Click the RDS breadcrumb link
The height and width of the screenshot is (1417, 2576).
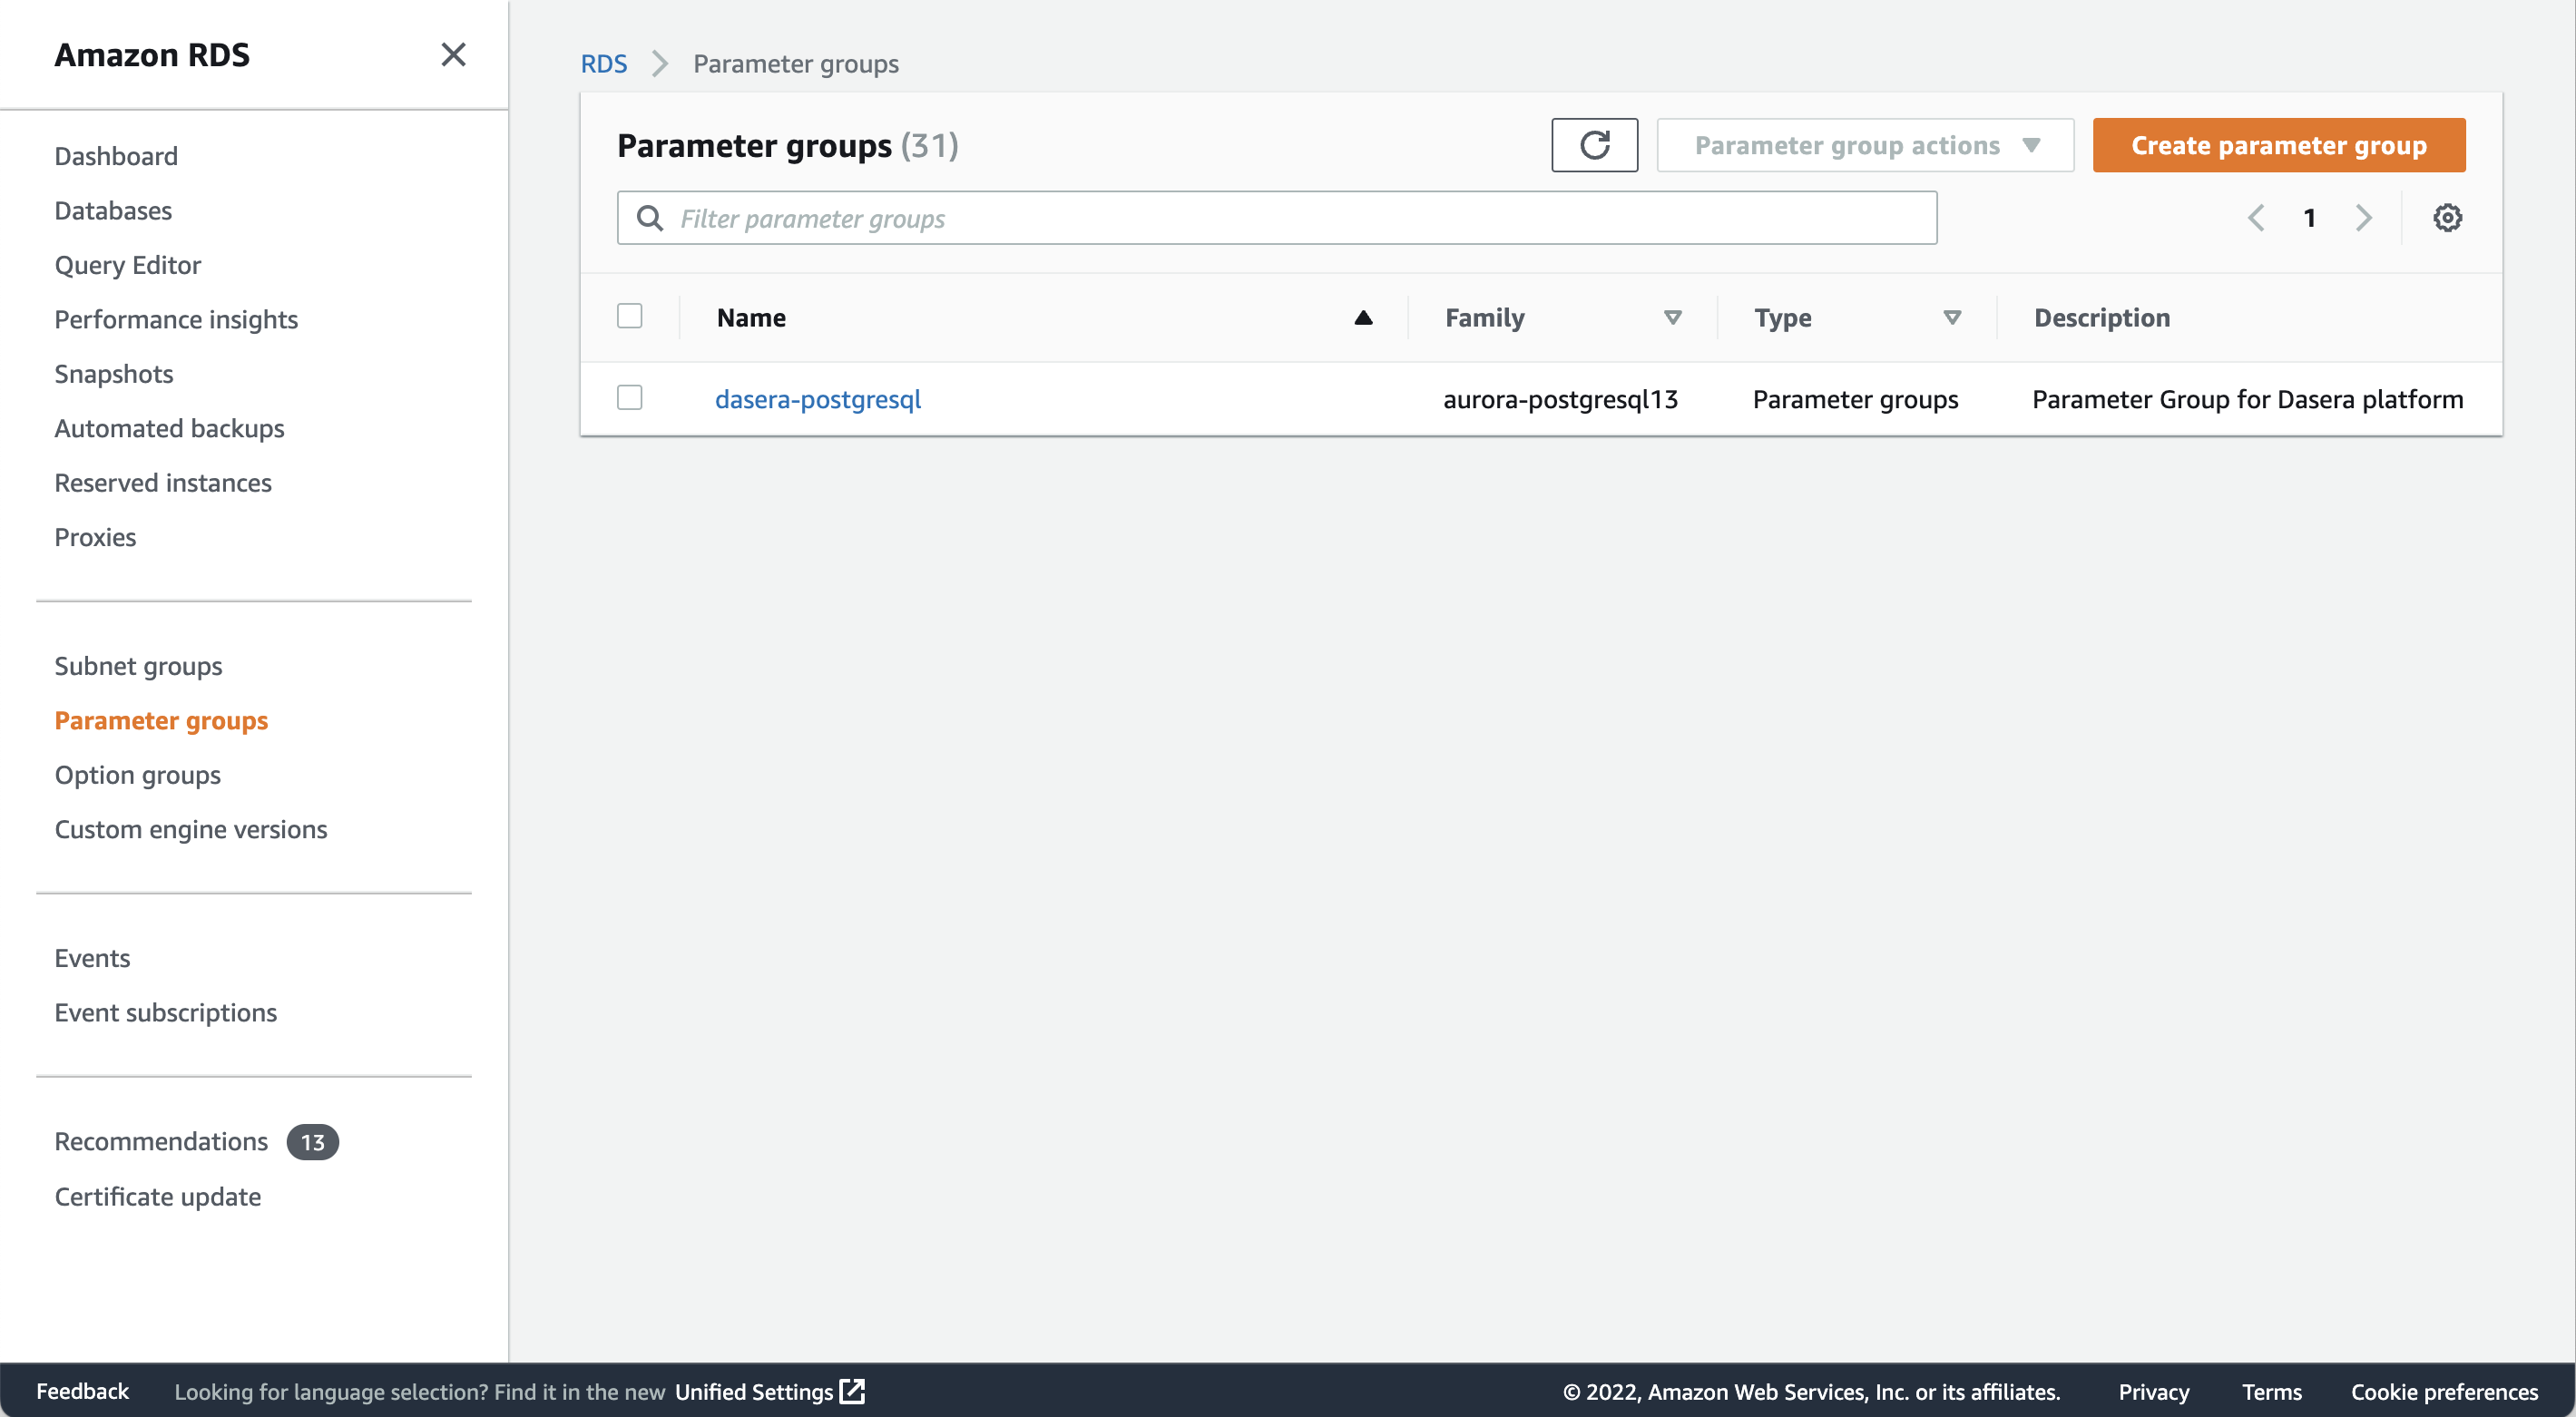pos(603,64)
